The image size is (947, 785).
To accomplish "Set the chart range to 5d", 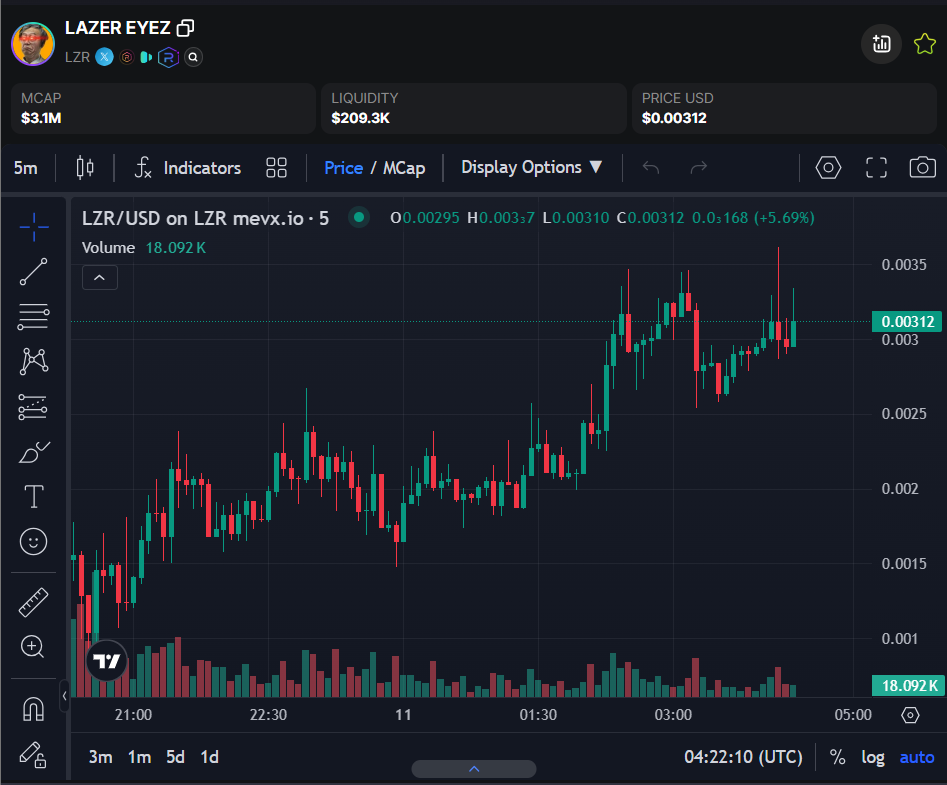I will point(175,757).
